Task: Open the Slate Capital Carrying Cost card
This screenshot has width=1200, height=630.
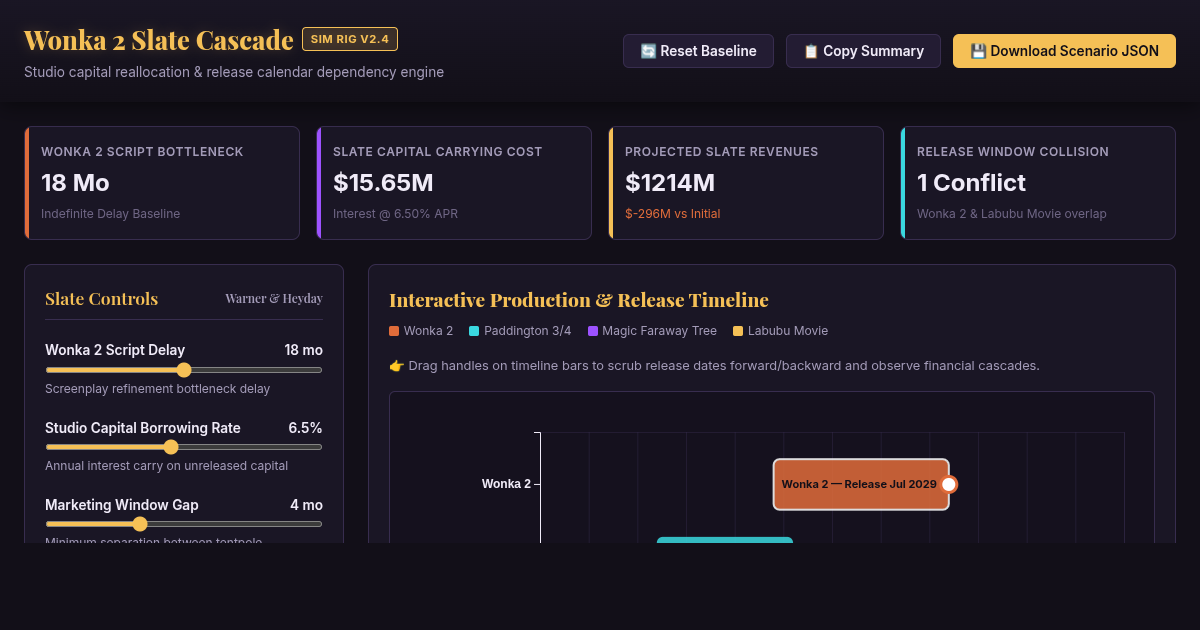Action: (x=454, y=183)
